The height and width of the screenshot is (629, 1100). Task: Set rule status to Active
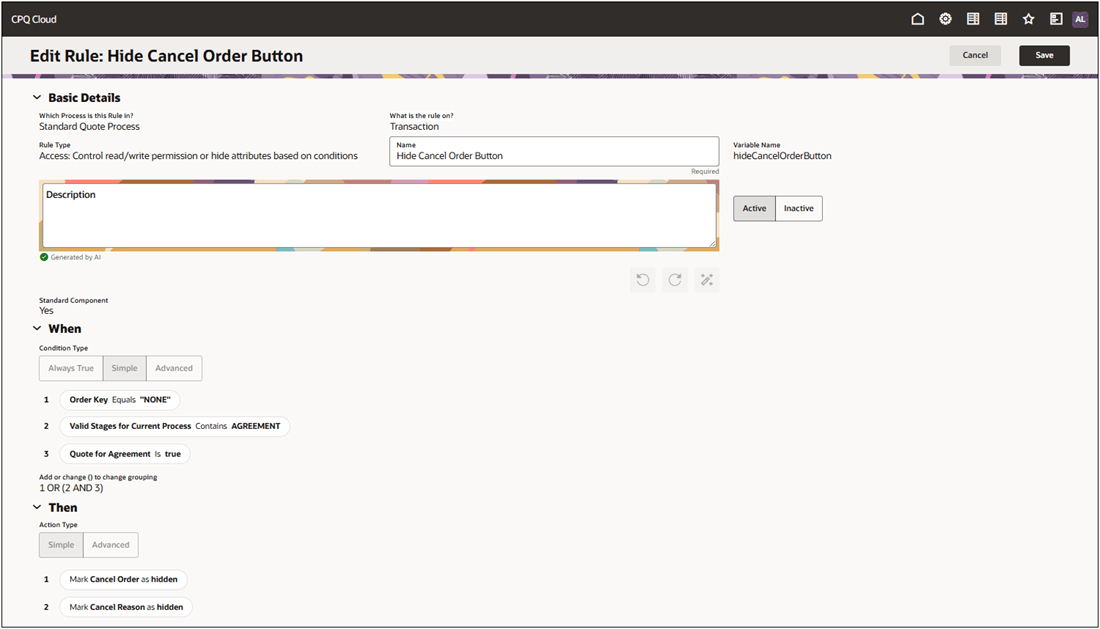click(x=754, y=208)
